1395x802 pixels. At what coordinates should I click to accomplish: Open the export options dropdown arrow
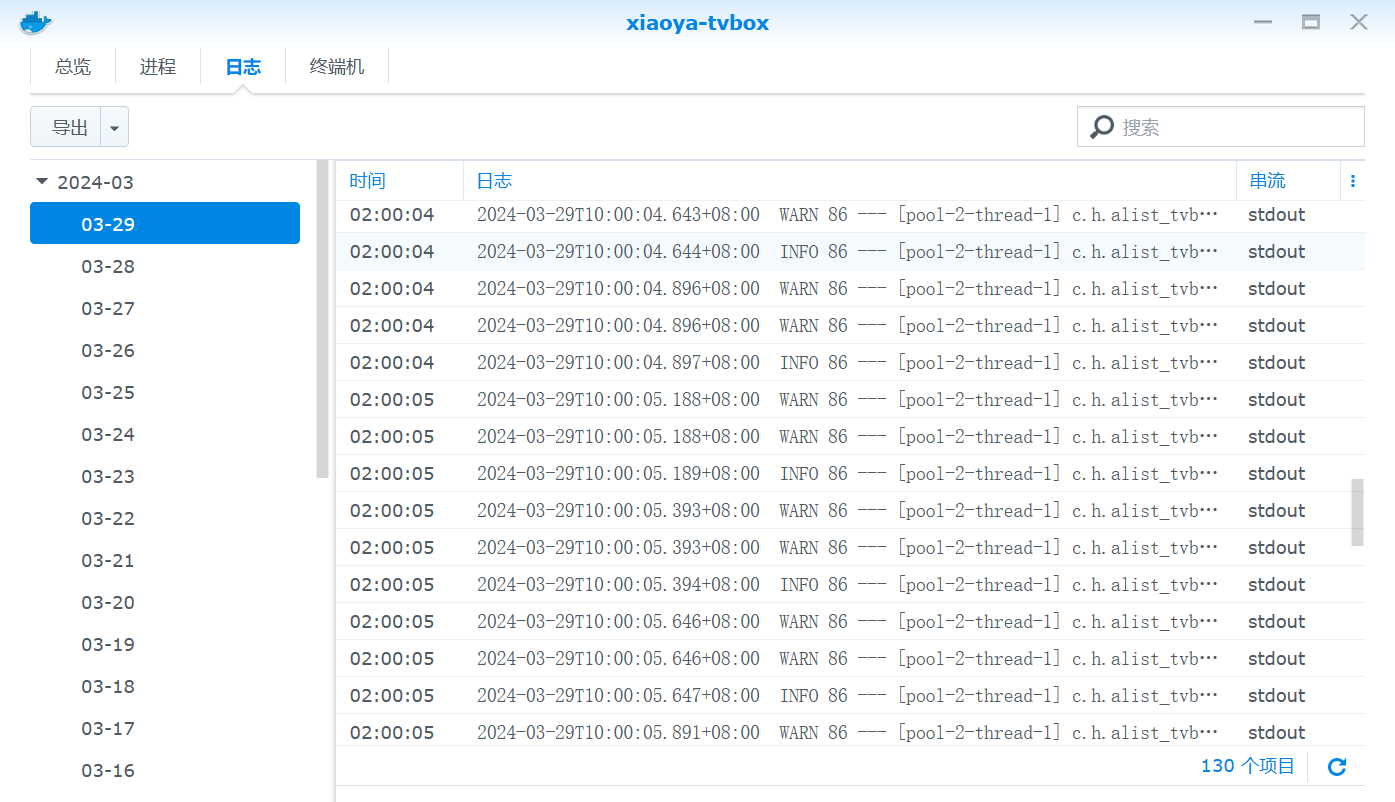tap(114, 126)
